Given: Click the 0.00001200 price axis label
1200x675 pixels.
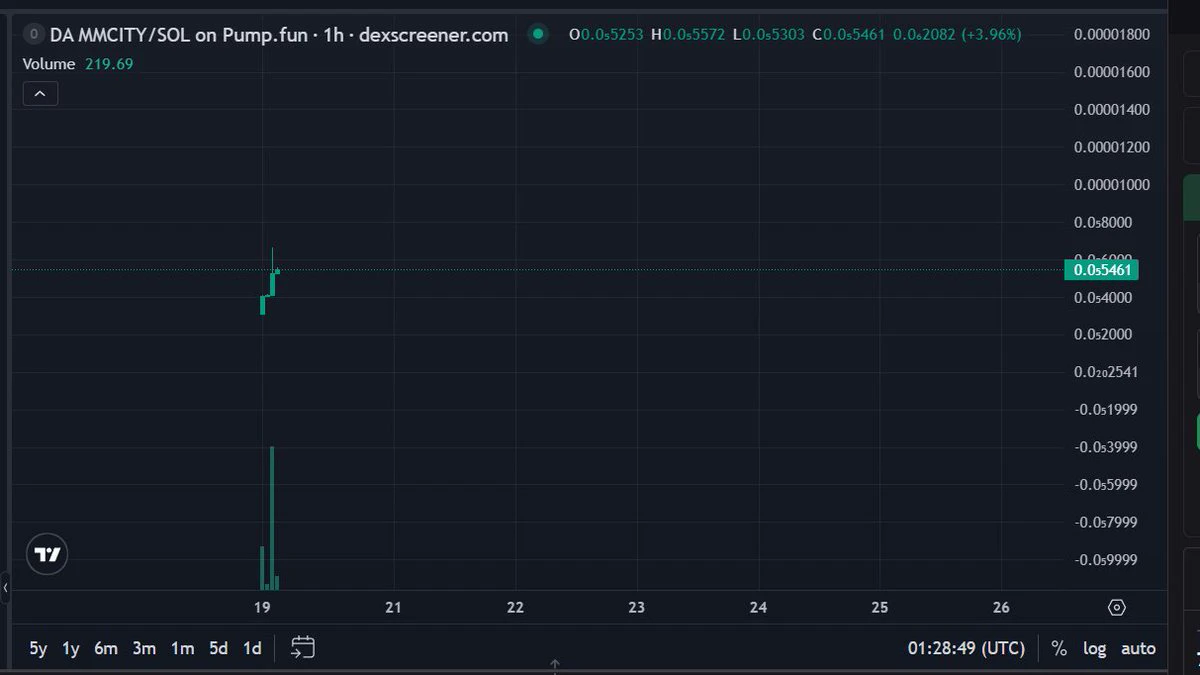Looking at the screenshot, I should pyautogui.click(x=1112, y=147).
